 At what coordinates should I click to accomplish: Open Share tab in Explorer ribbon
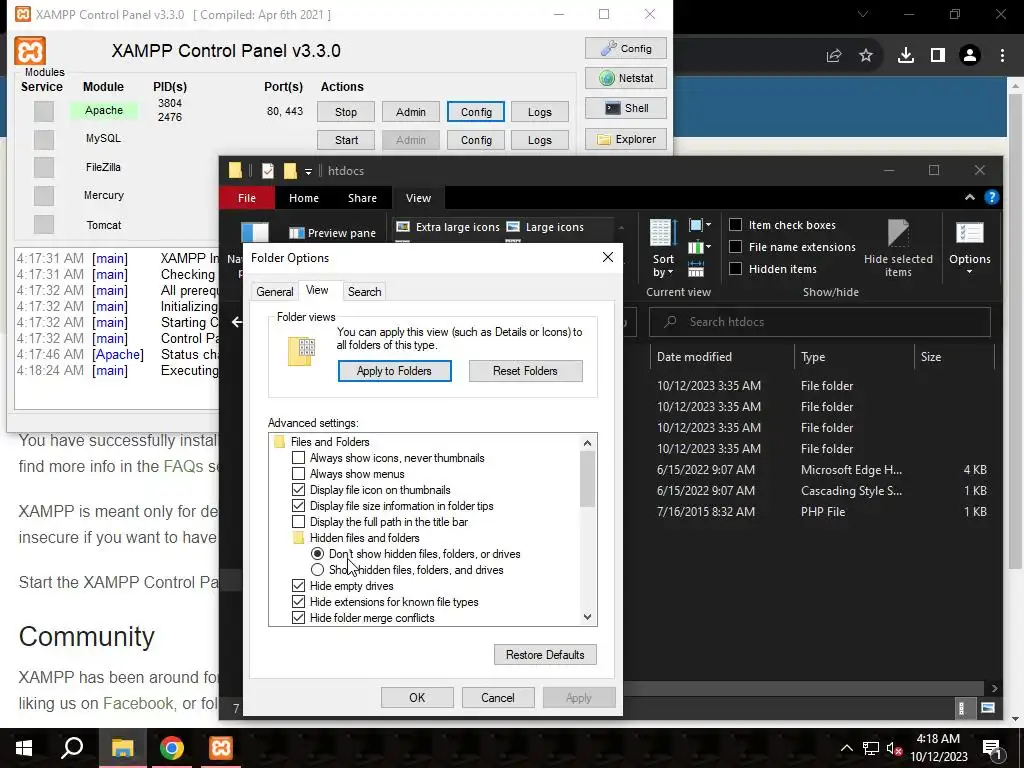[x=362, y=198]
